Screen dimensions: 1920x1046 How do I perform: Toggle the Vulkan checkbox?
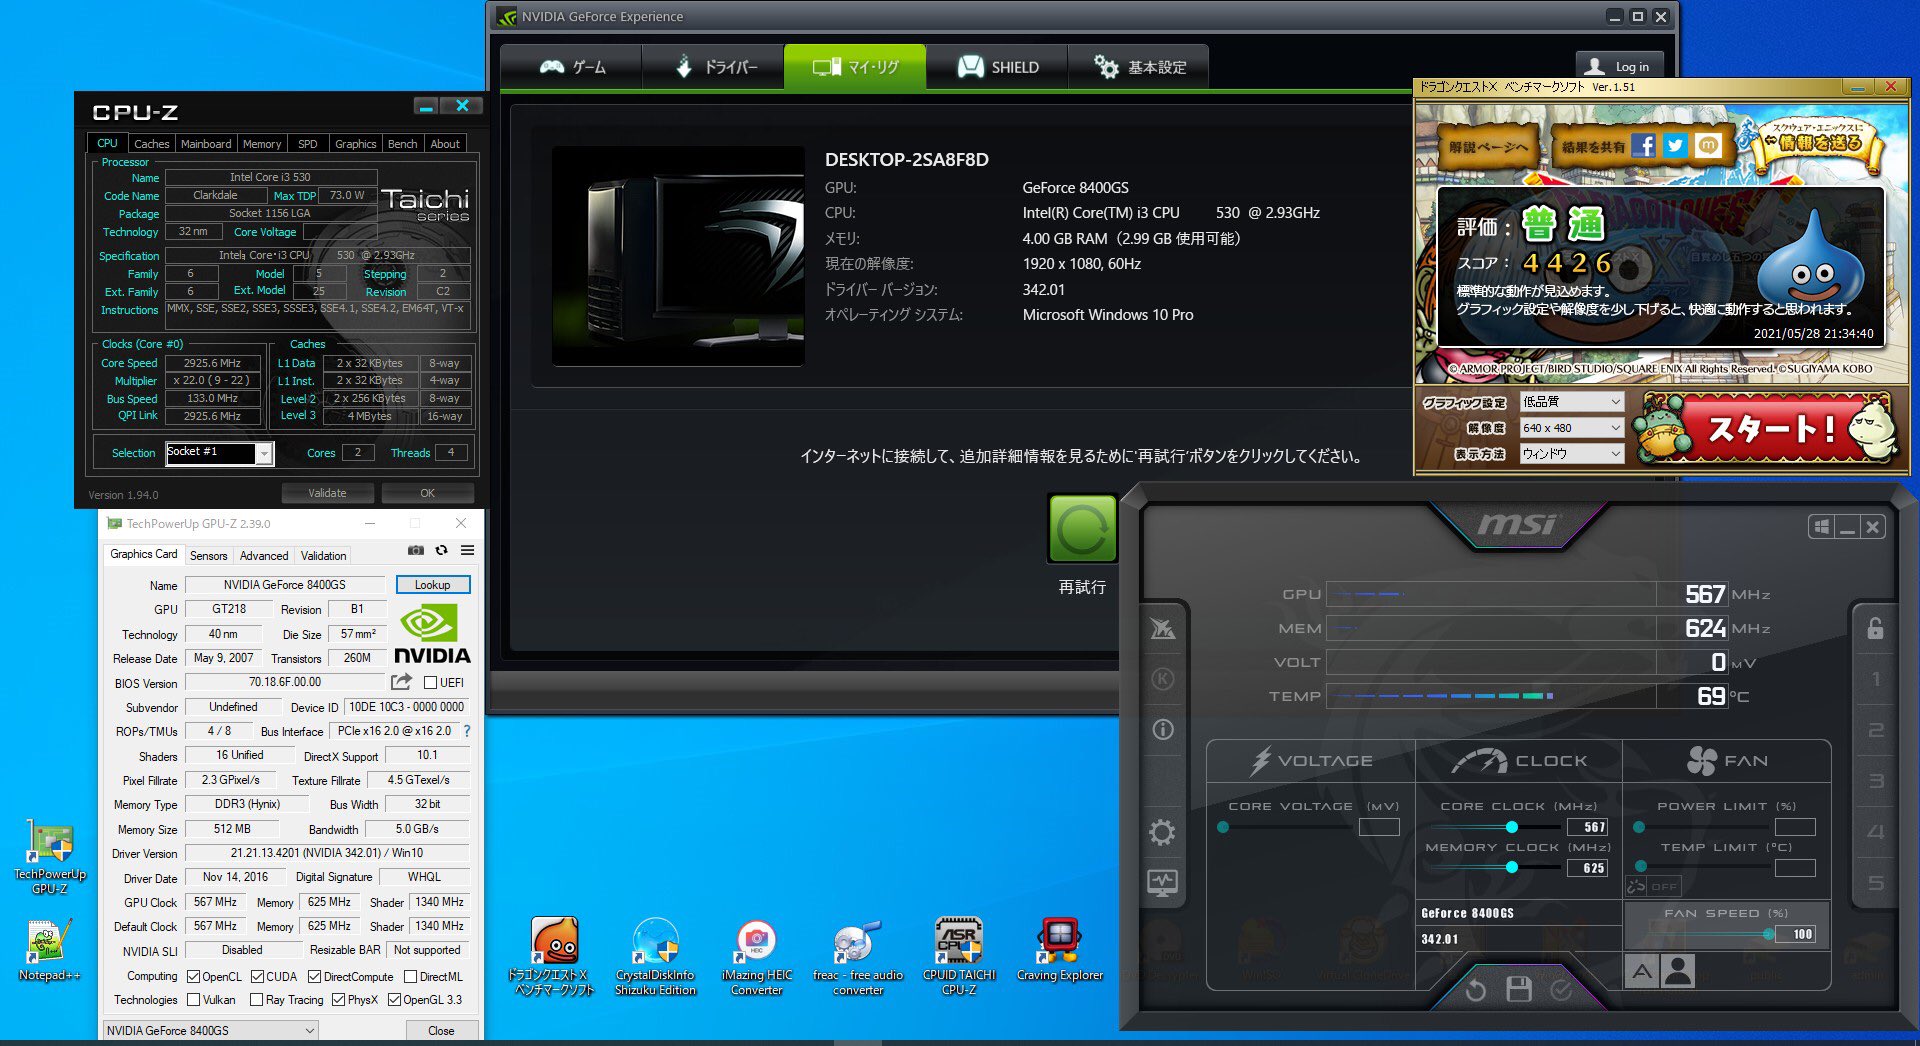coord(193,999)
